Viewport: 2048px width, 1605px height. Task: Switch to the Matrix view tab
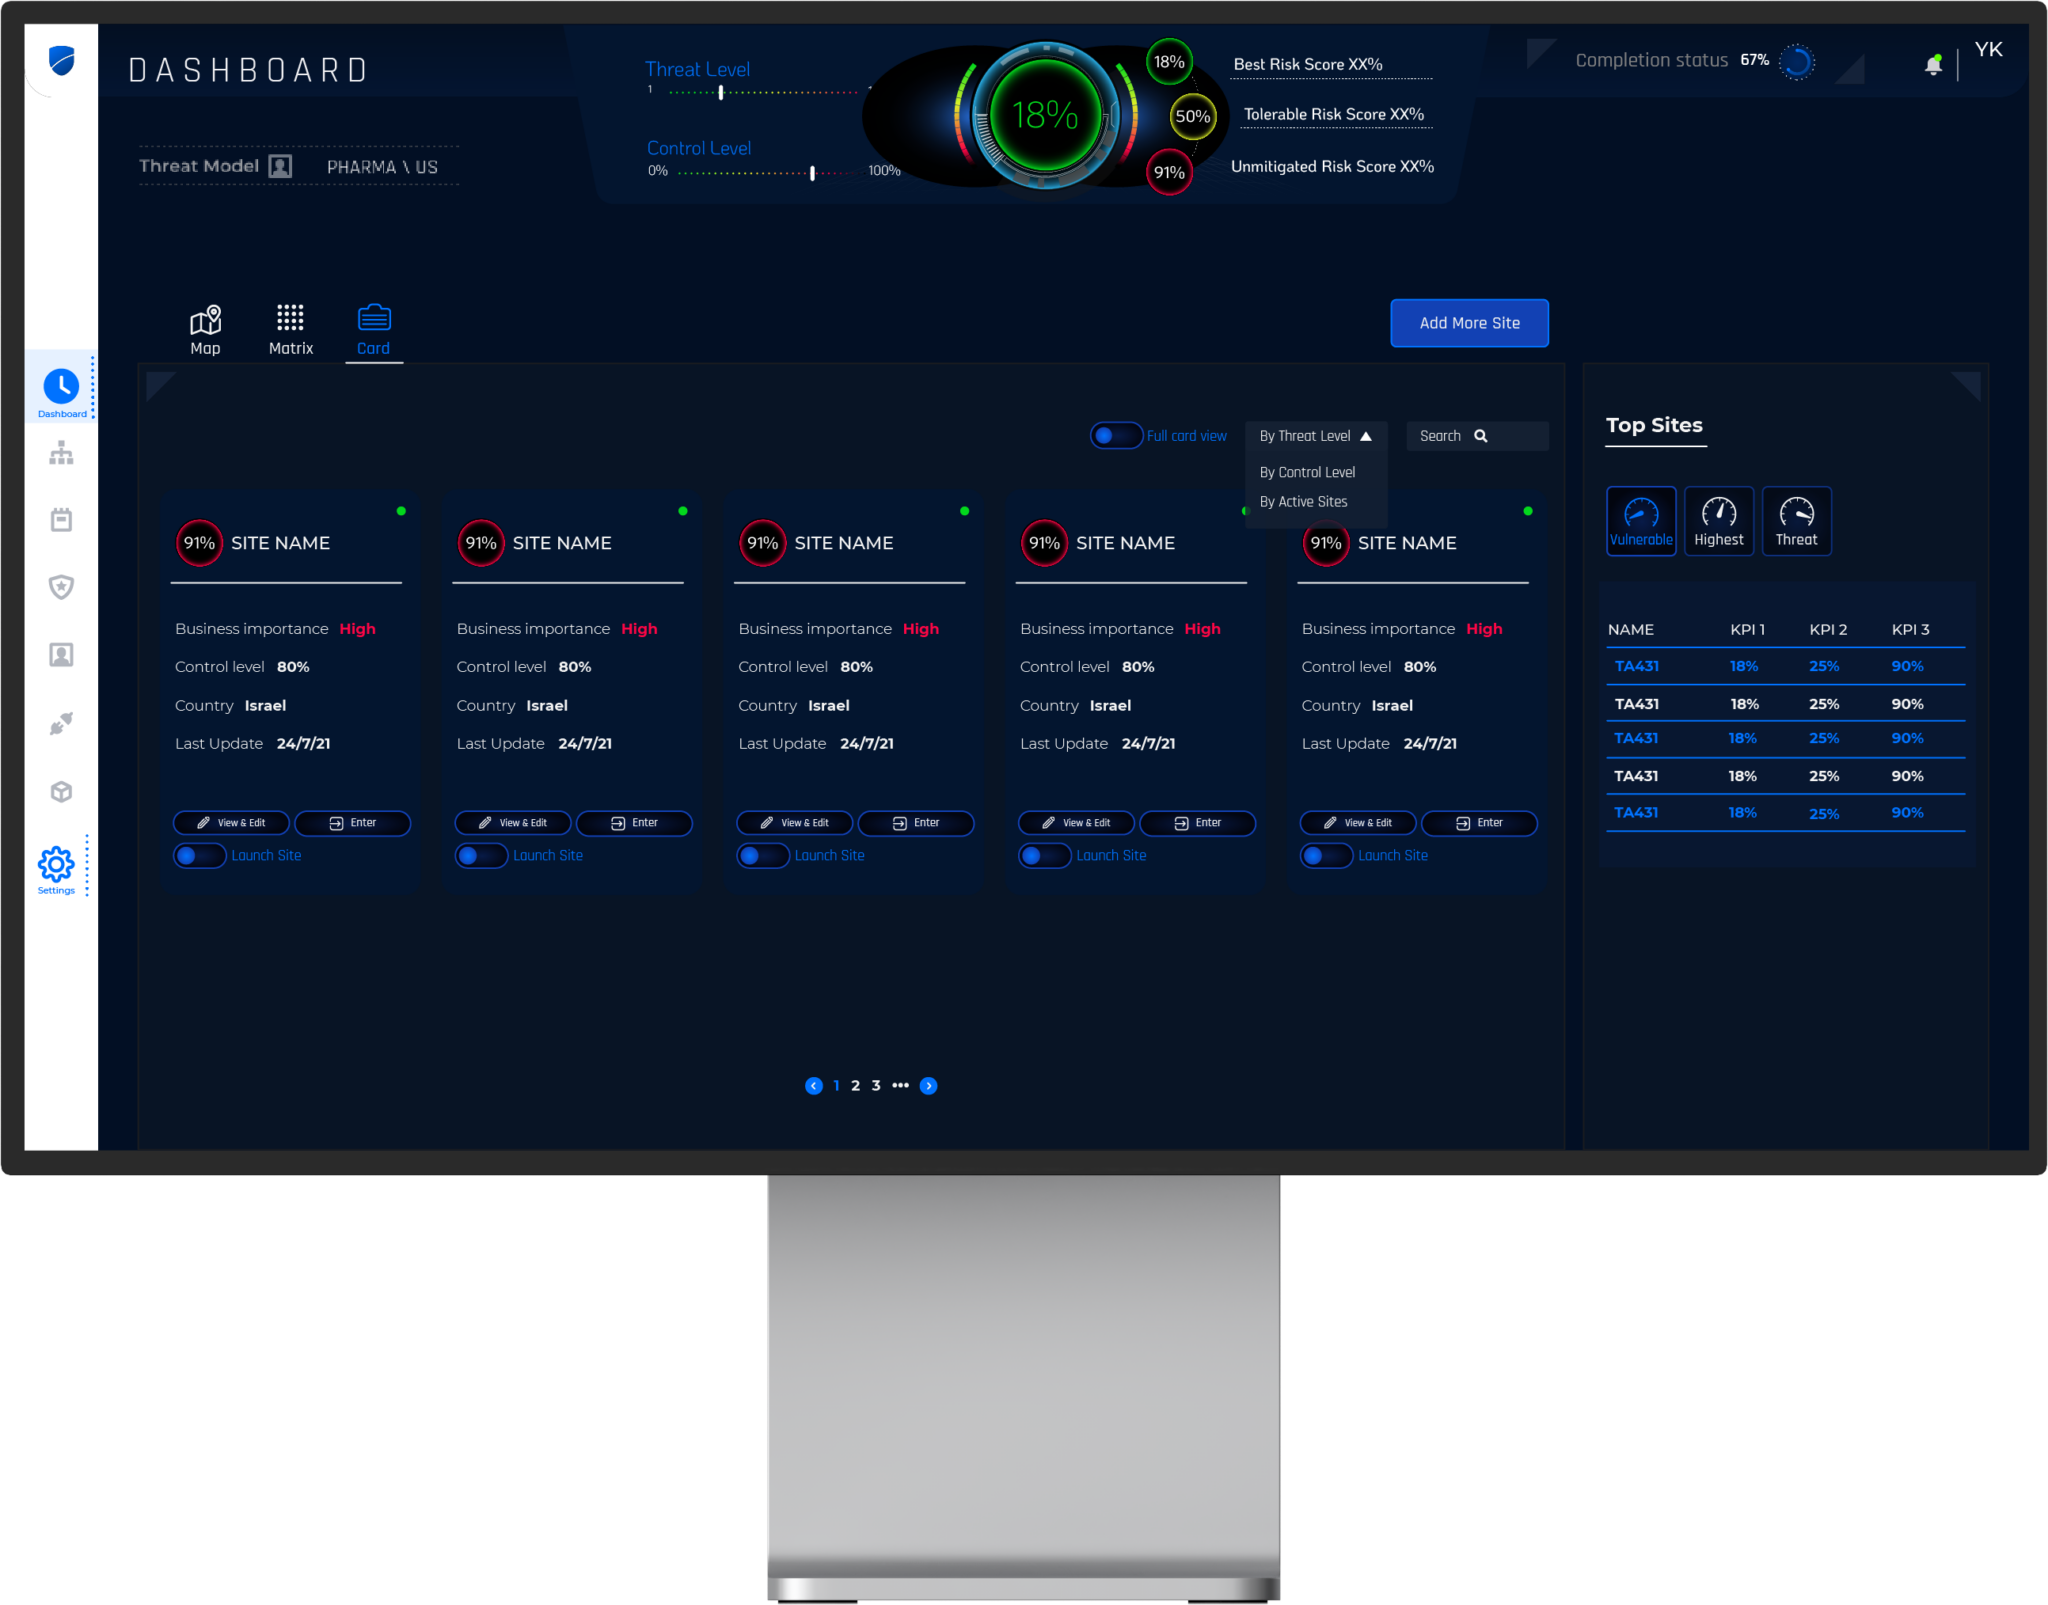click(290, 330)
